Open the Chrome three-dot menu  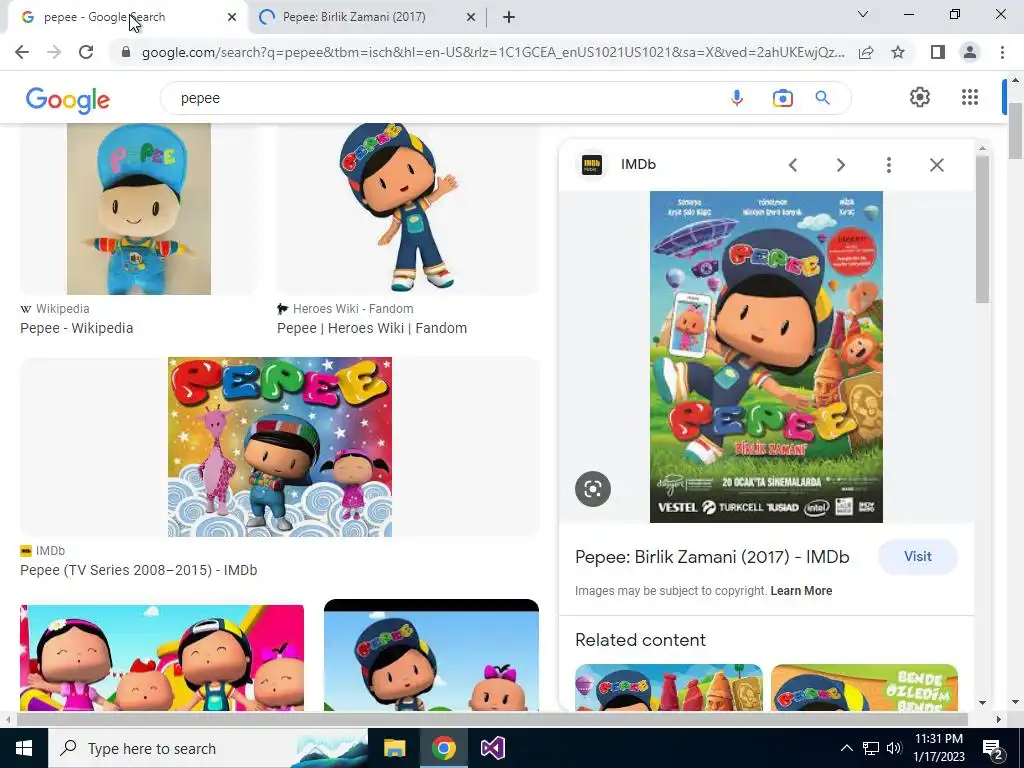(1002, 52)
